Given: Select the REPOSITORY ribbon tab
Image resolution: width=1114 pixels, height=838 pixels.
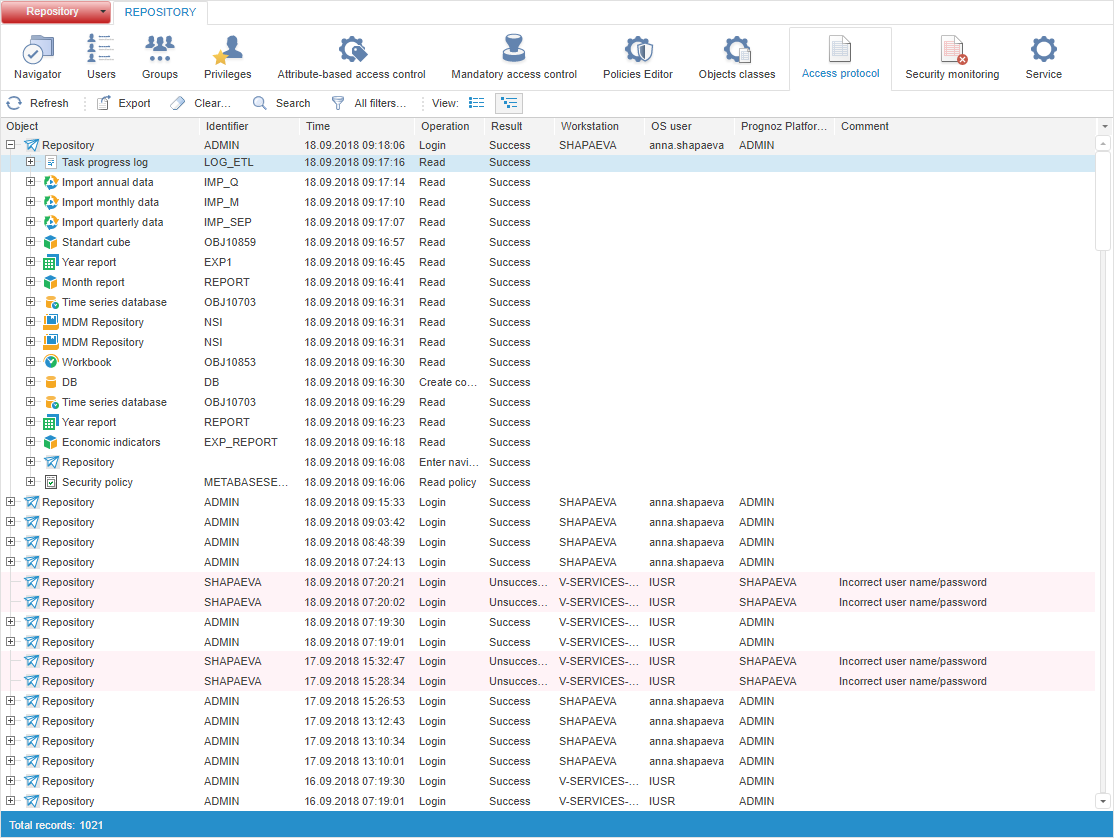Looking at the screenshot, I should pos(160,13).
